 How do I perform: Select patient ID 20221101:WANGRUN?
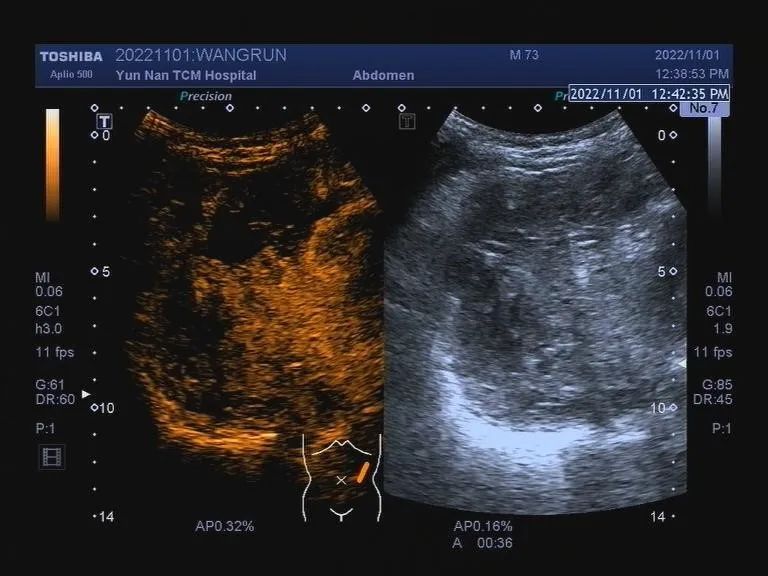coord(201,55)
